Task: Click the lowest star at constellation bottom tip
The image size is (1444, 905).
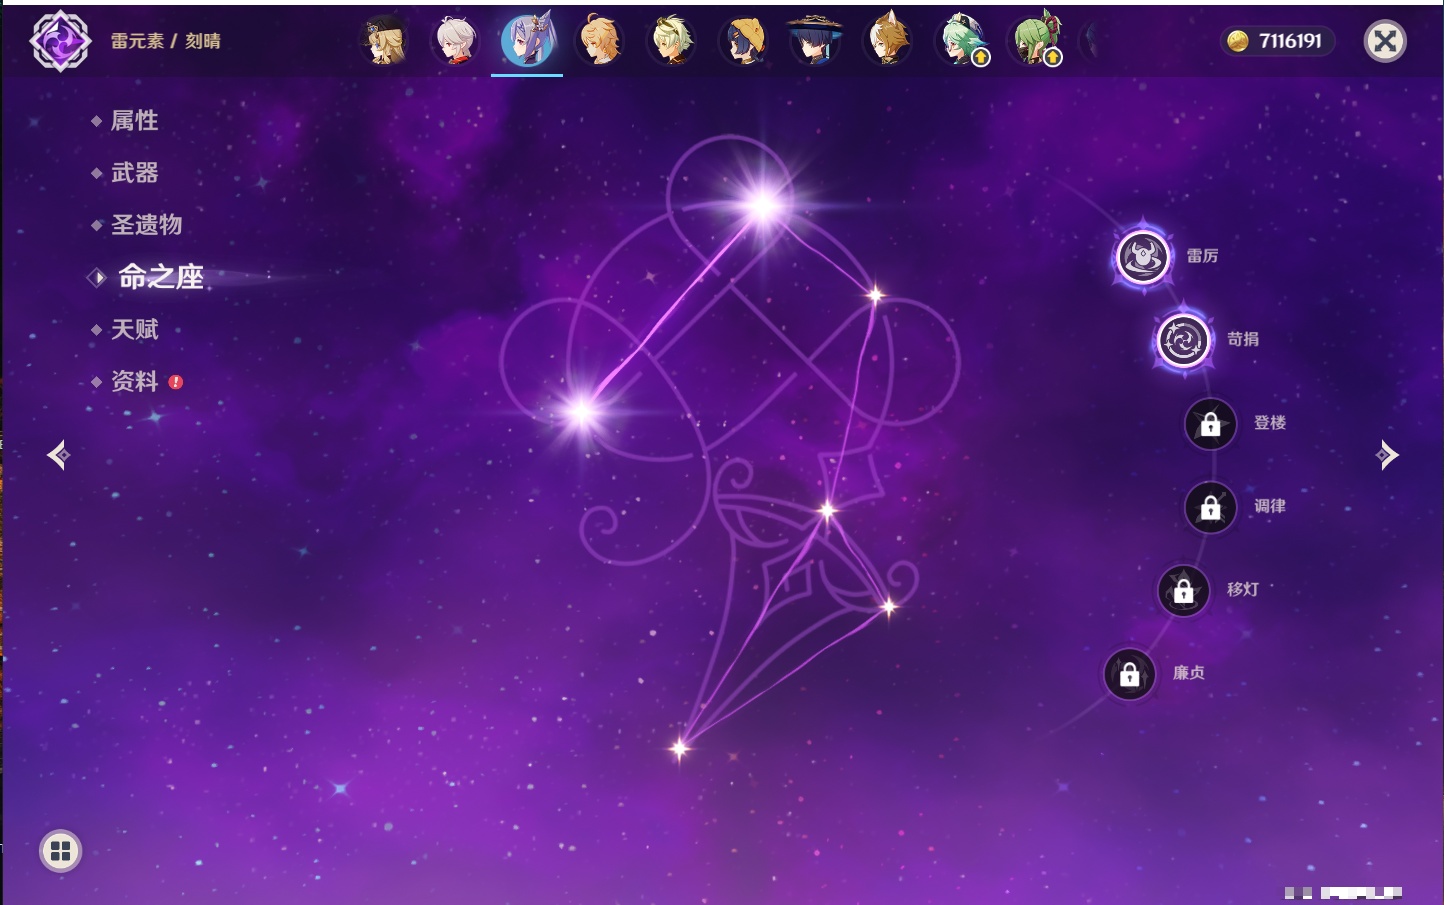Action: (680, 748)
